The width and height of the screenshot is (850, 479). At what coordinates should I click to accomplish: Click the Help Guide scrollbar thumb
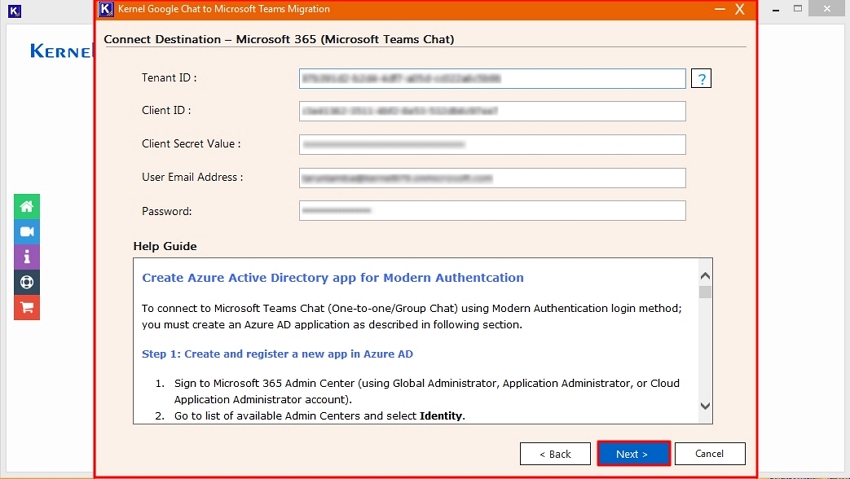[x=705, y=292]
